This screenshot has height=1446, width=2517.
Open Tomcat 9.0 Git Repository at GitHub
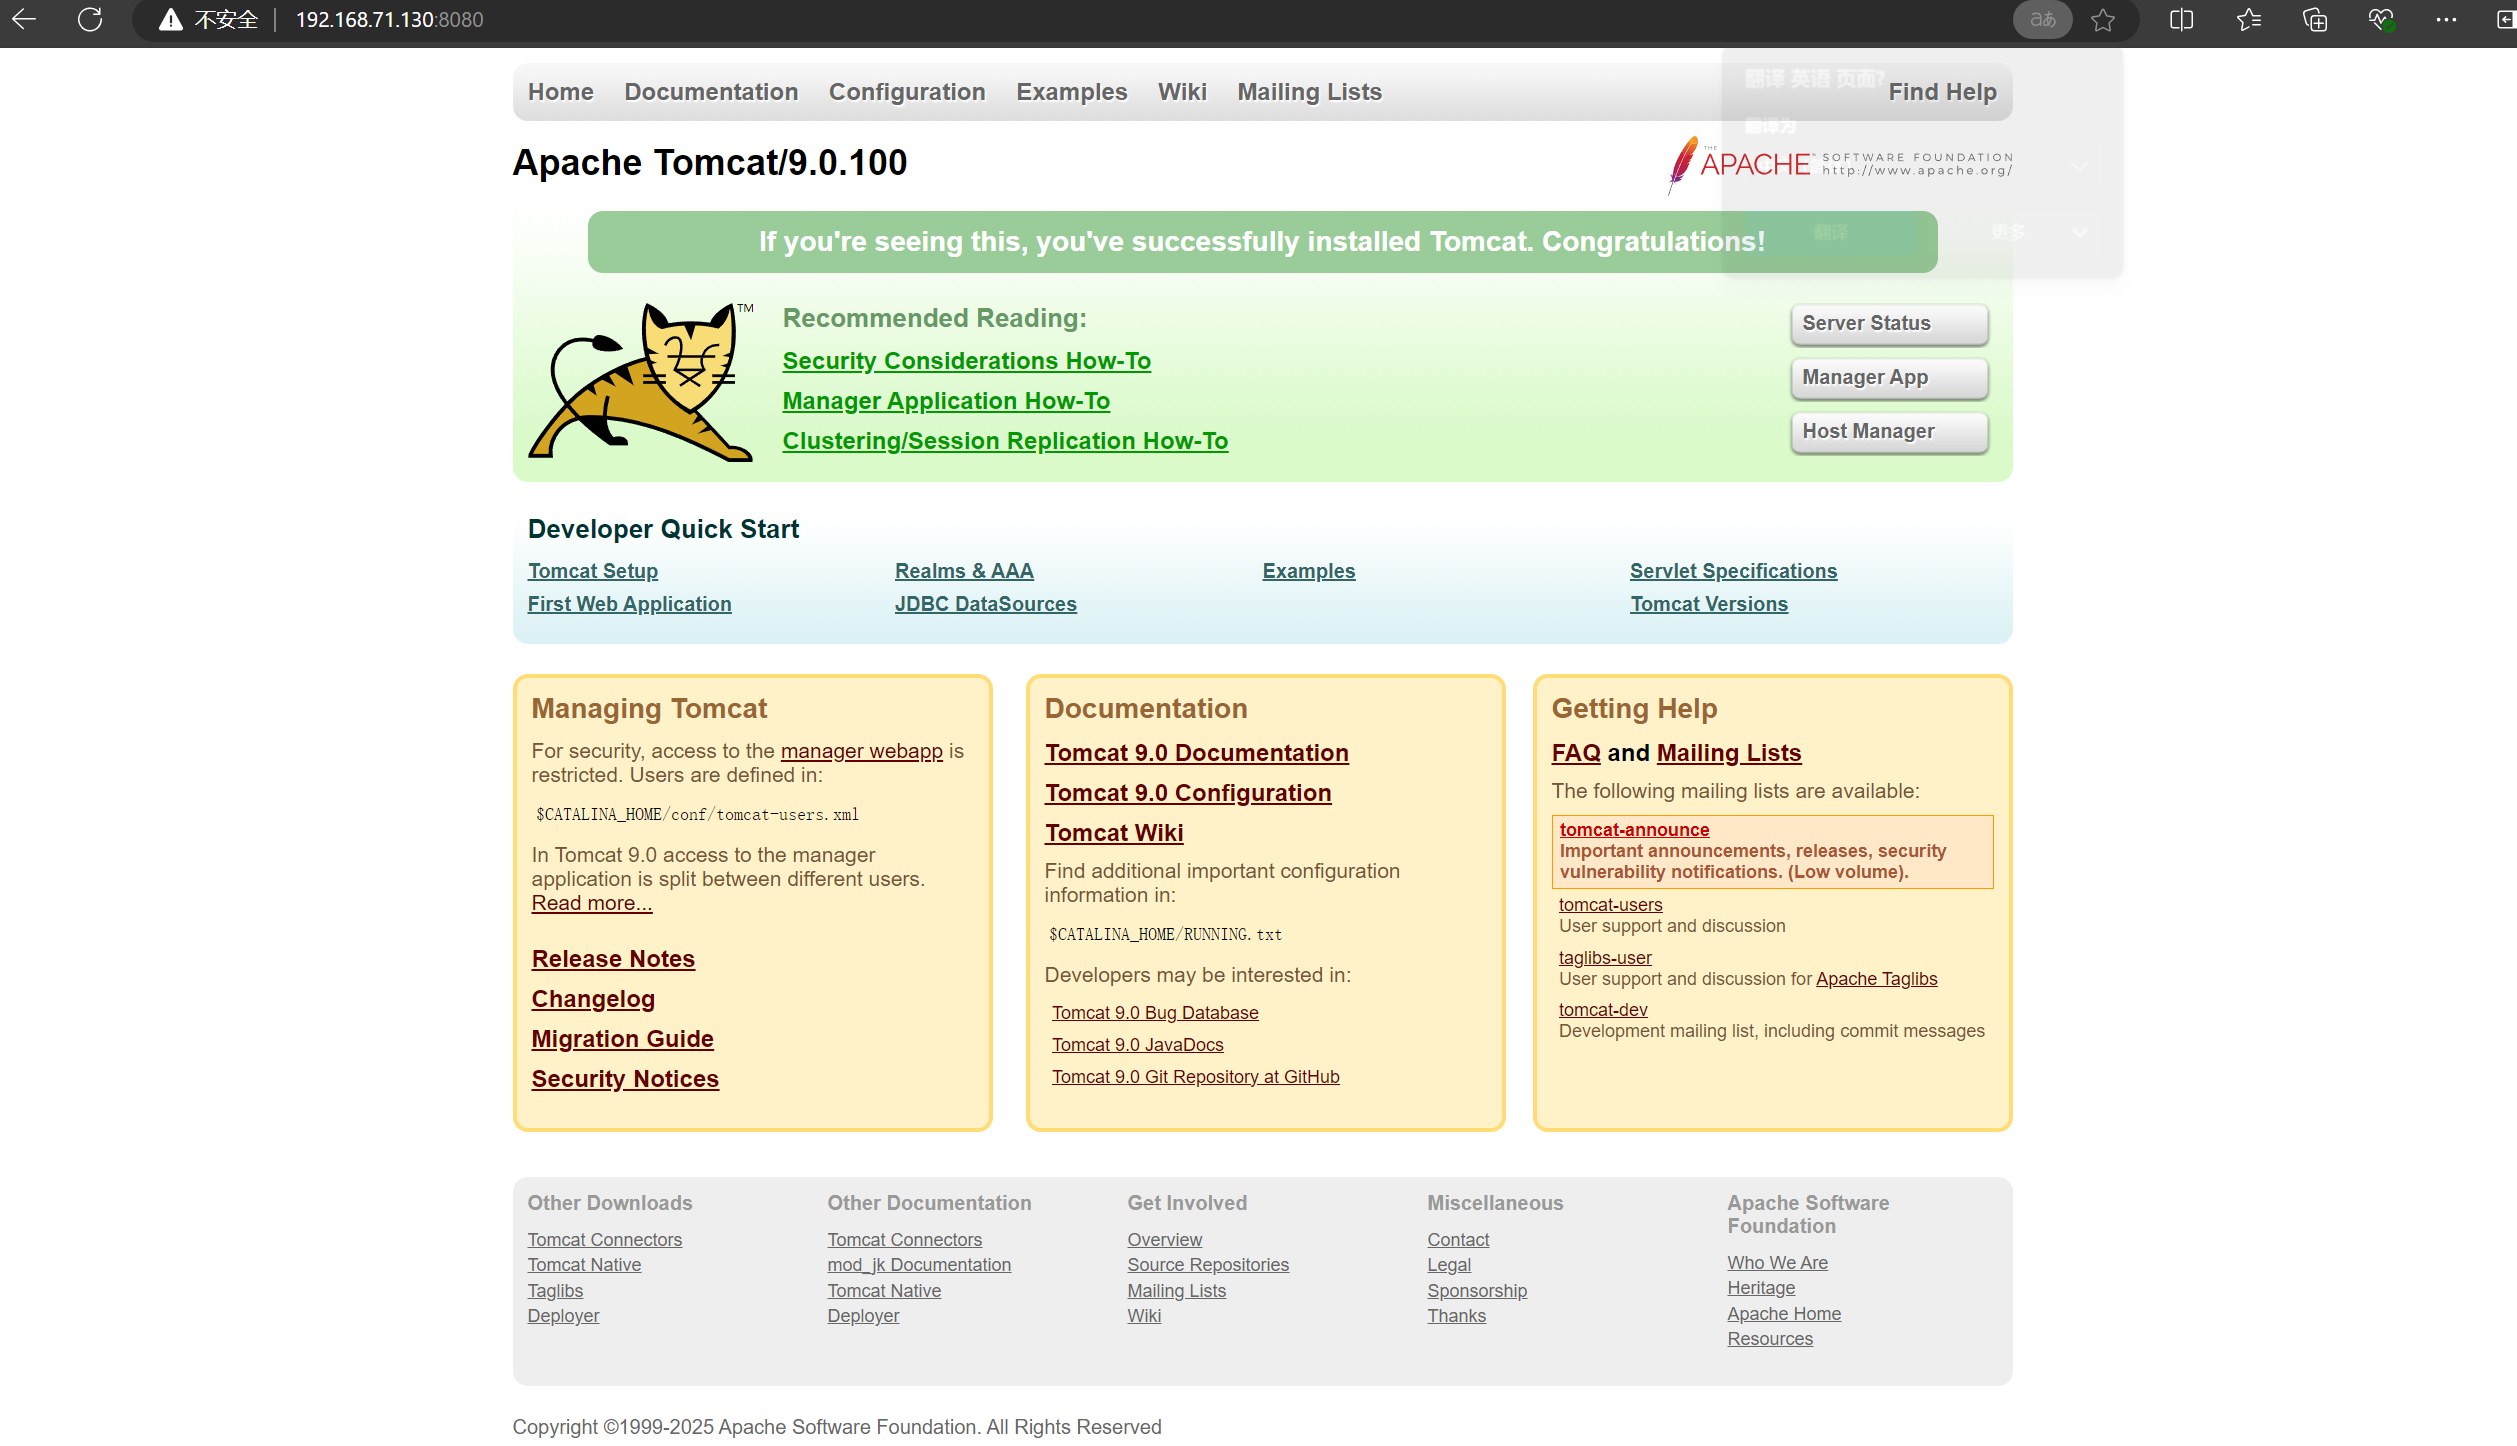1195,1077
